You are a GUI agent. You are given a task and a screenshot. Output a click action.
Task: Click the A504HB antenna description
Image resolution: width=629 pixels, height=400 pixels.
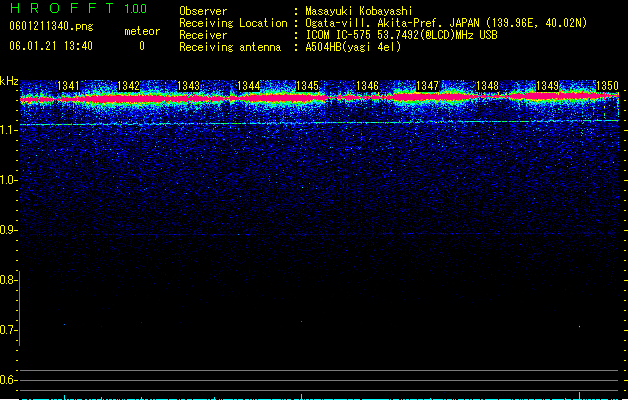click(353, 47)
